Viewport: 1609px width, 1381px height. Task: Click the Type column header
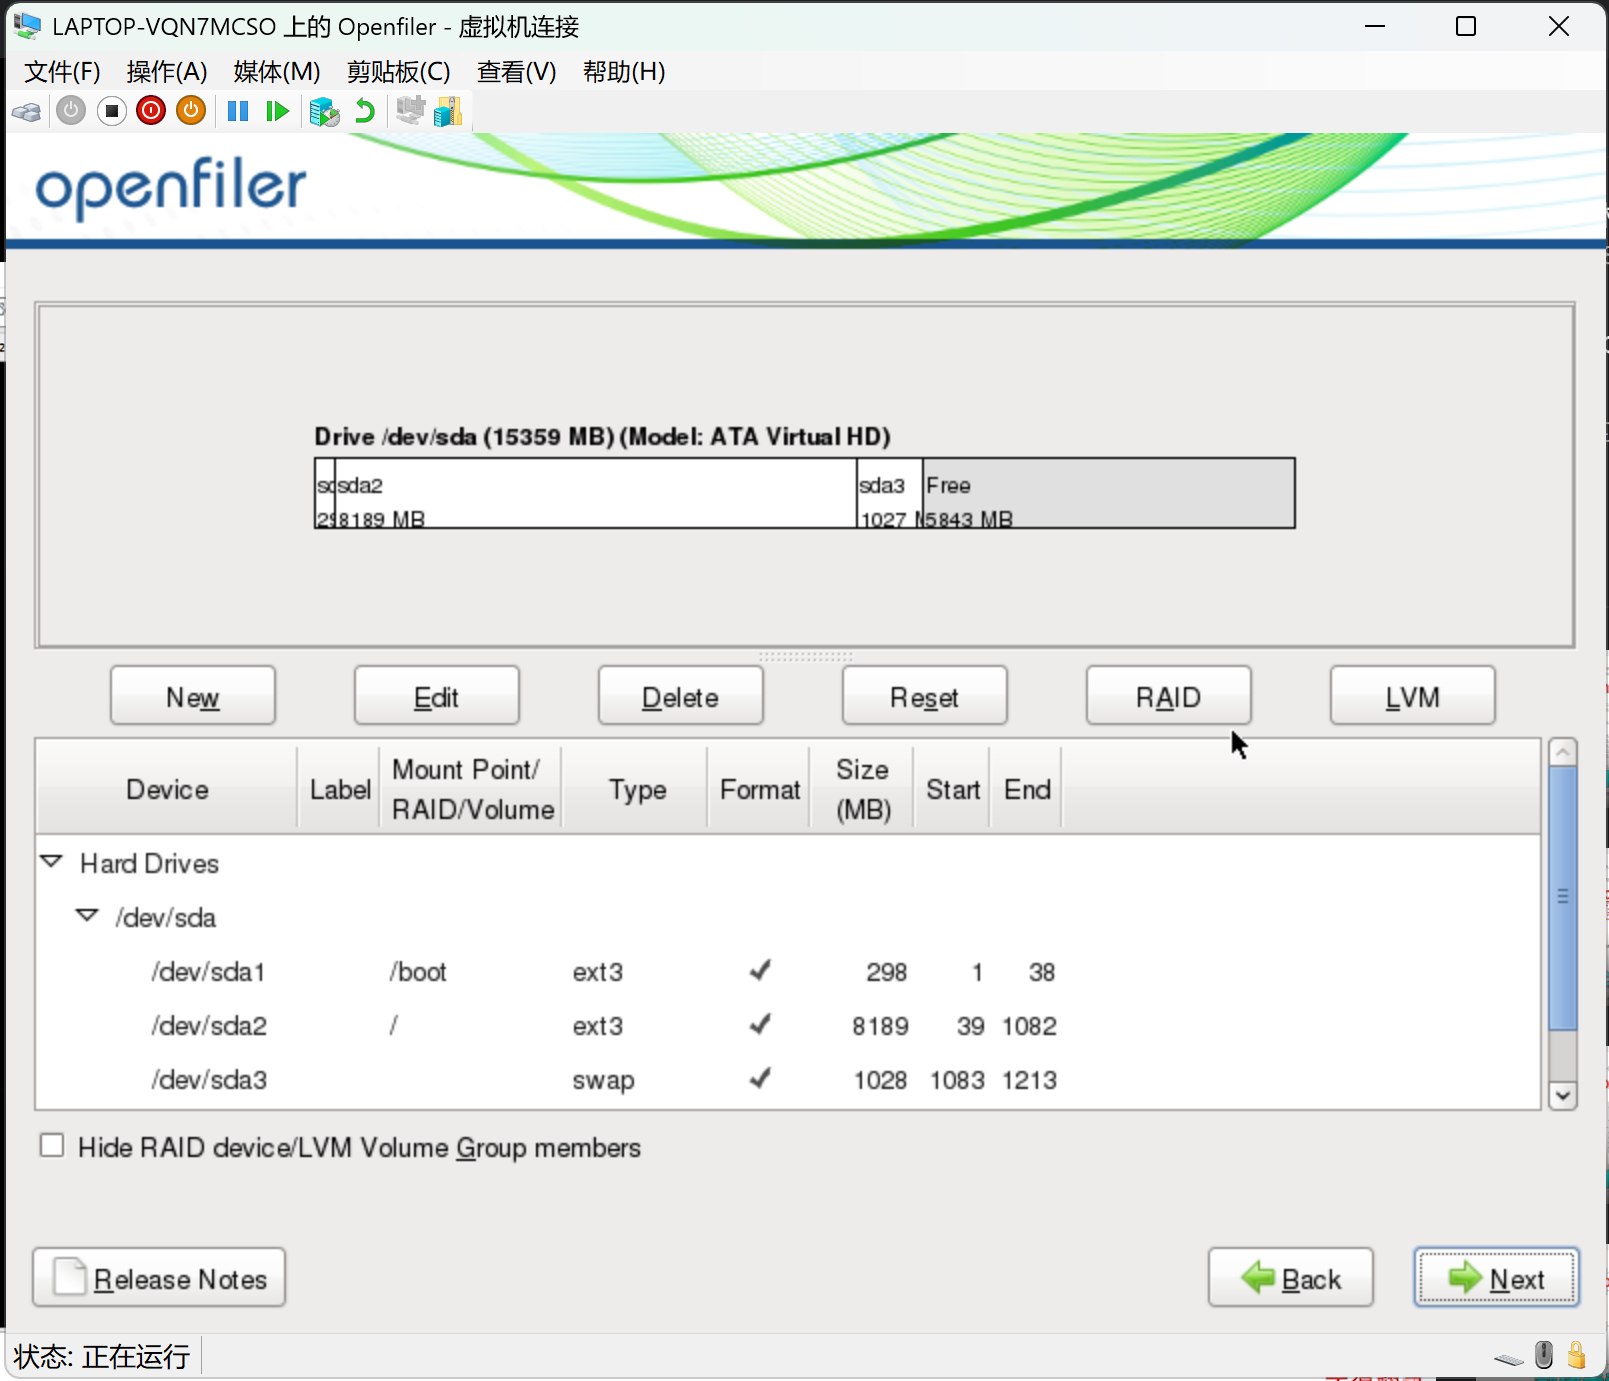click(x=636, y=789)
